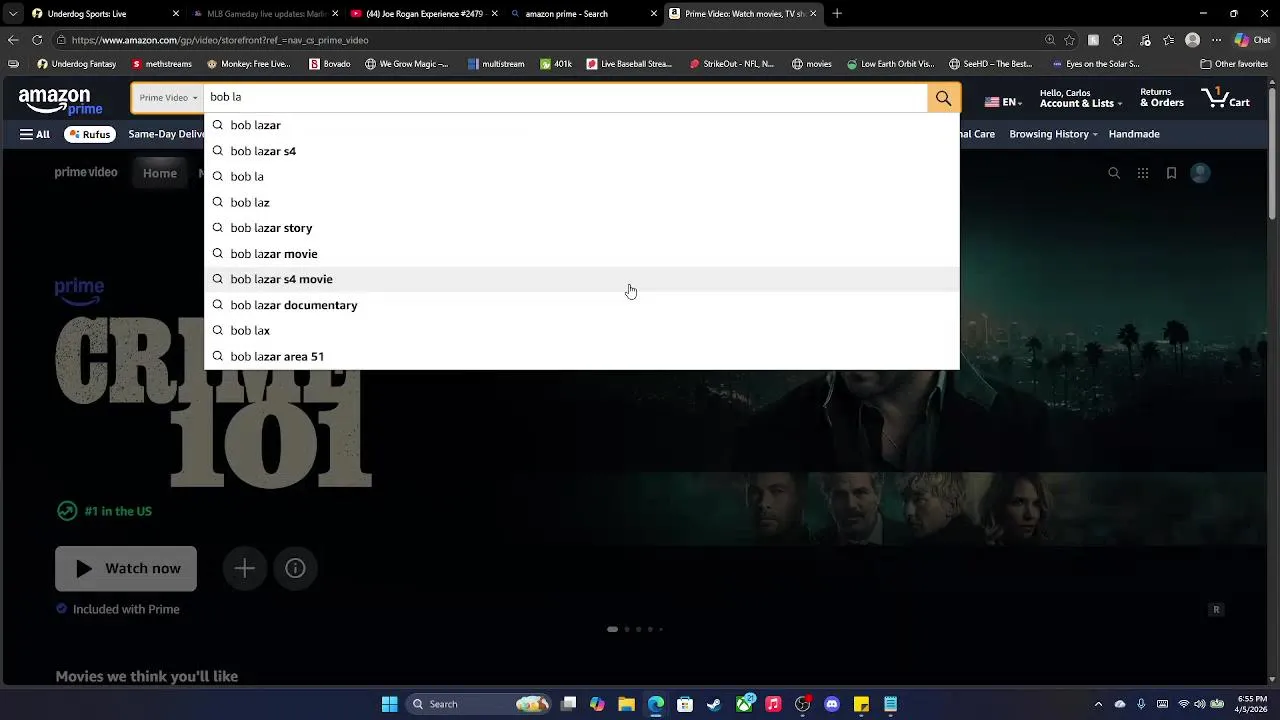Open the Handmade nav link
The height and width of the screenshot is (720, 1280).
click(x=1134, y=134)
